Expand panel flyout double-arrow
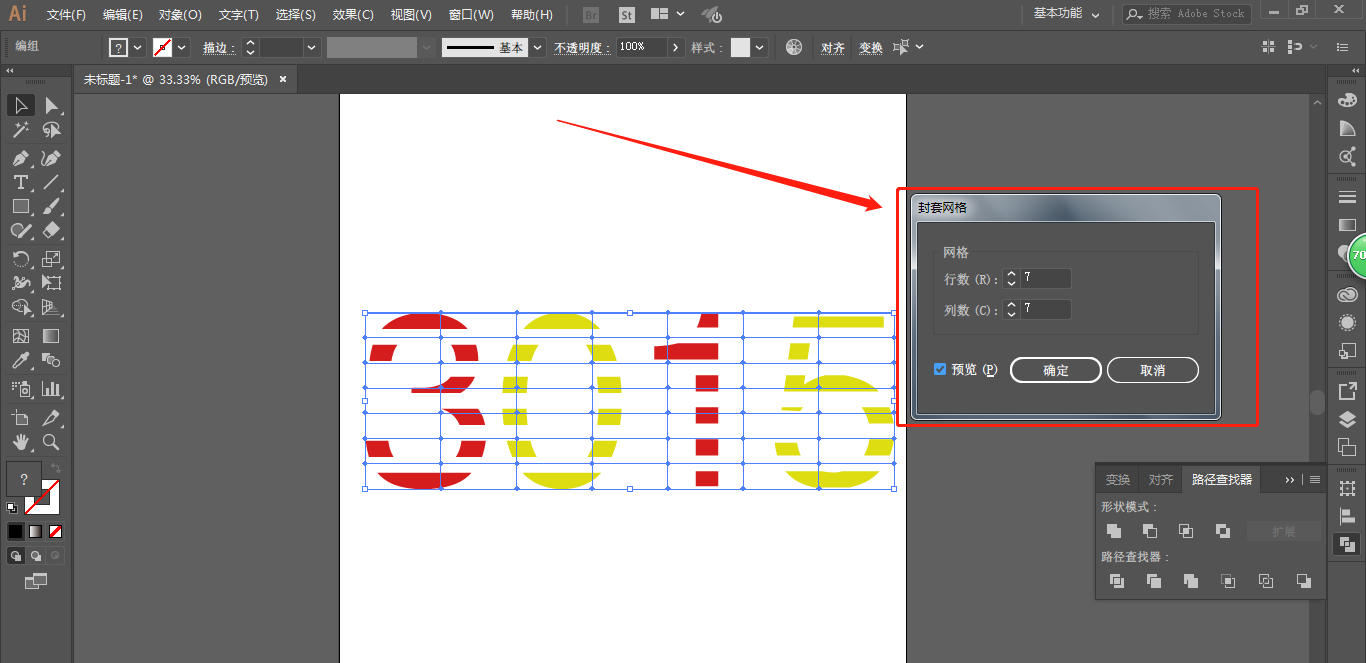Image resolution: width=1366 pixels, height=663 pixels. point(1290,480)
